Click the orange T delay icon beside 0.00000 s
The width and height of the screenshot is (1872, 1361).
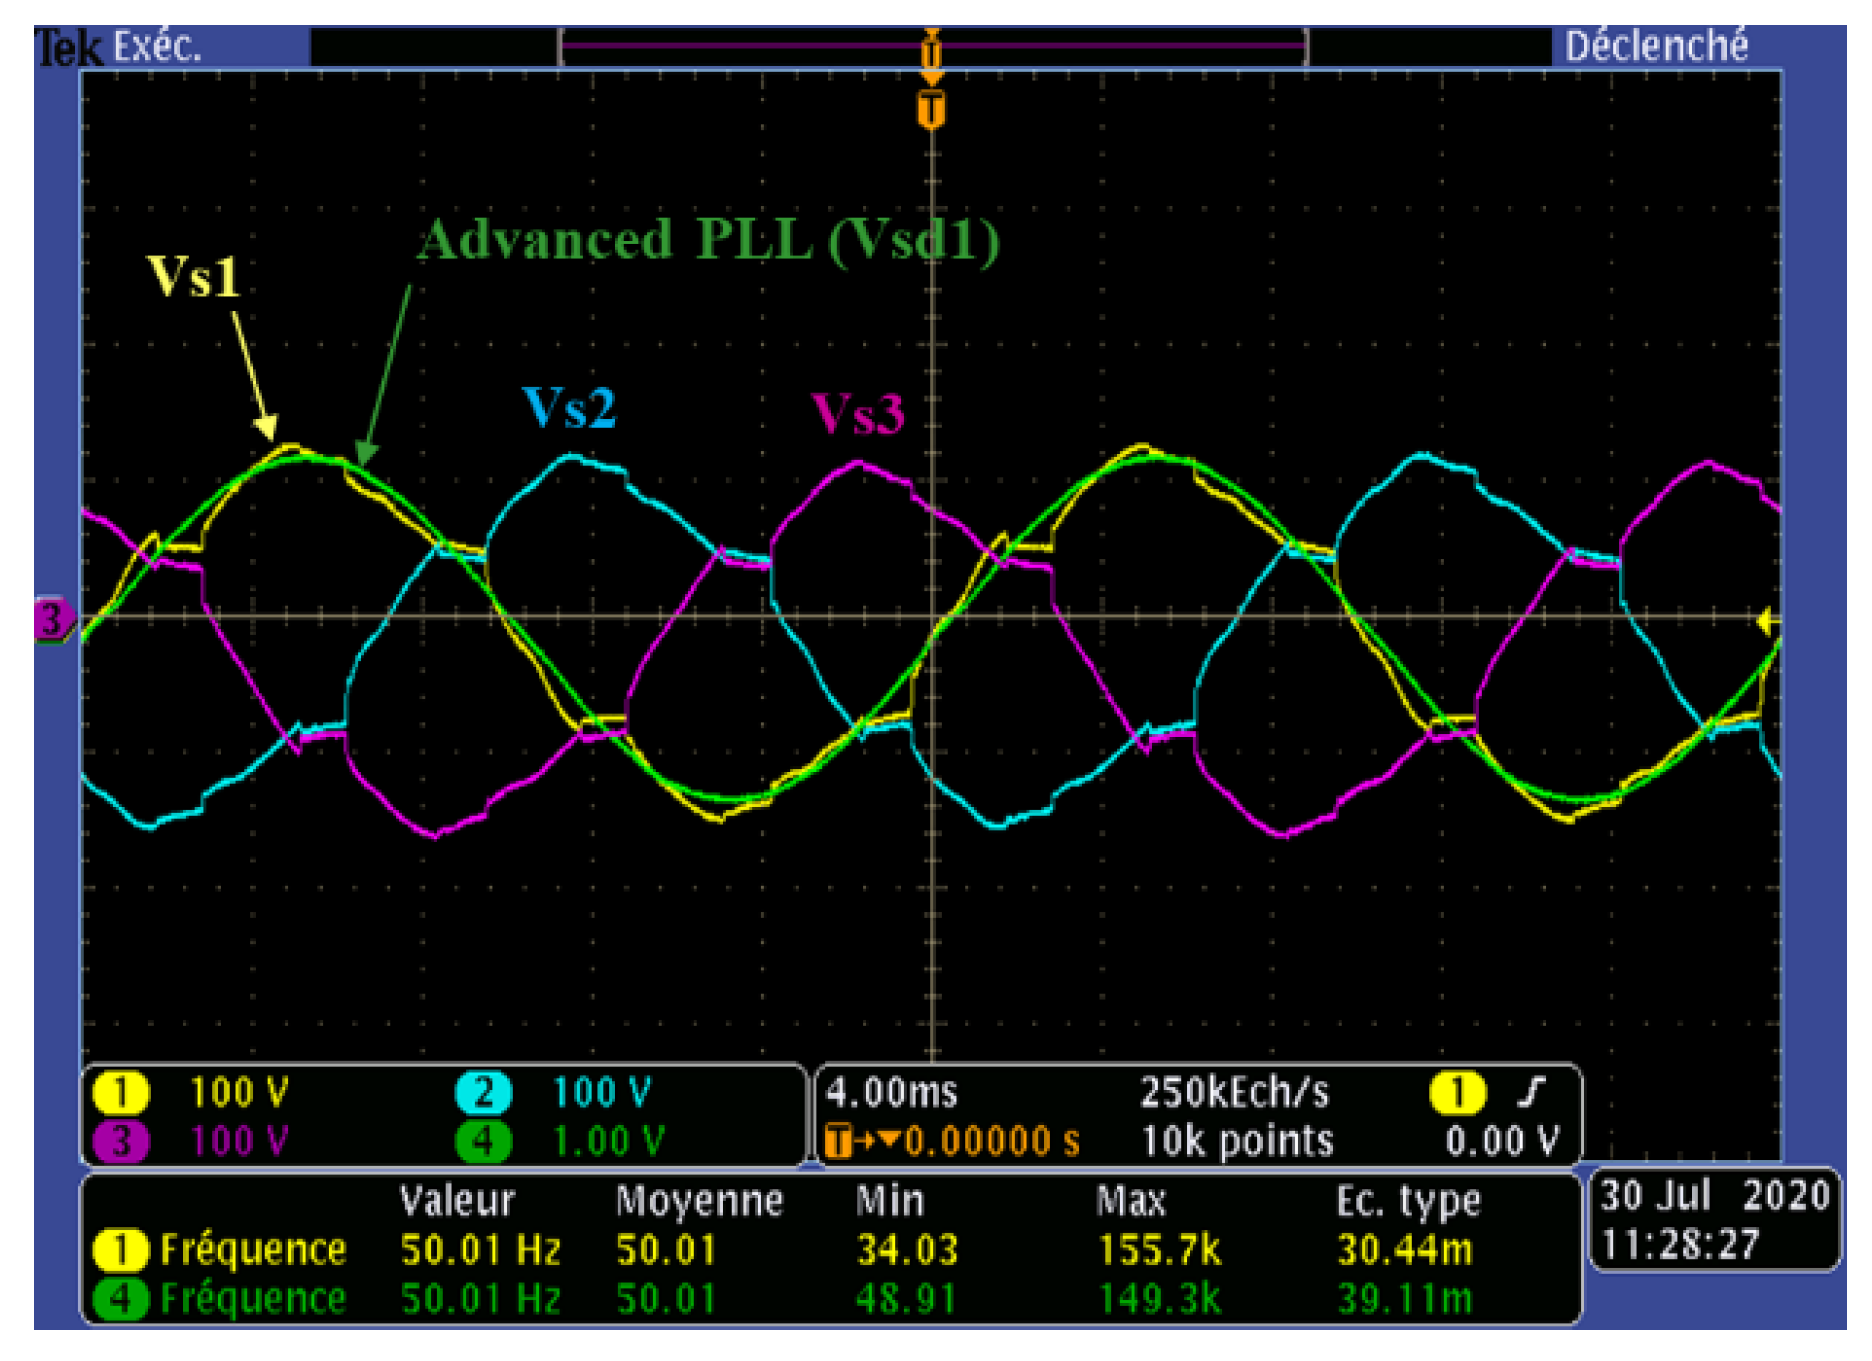838,1142
